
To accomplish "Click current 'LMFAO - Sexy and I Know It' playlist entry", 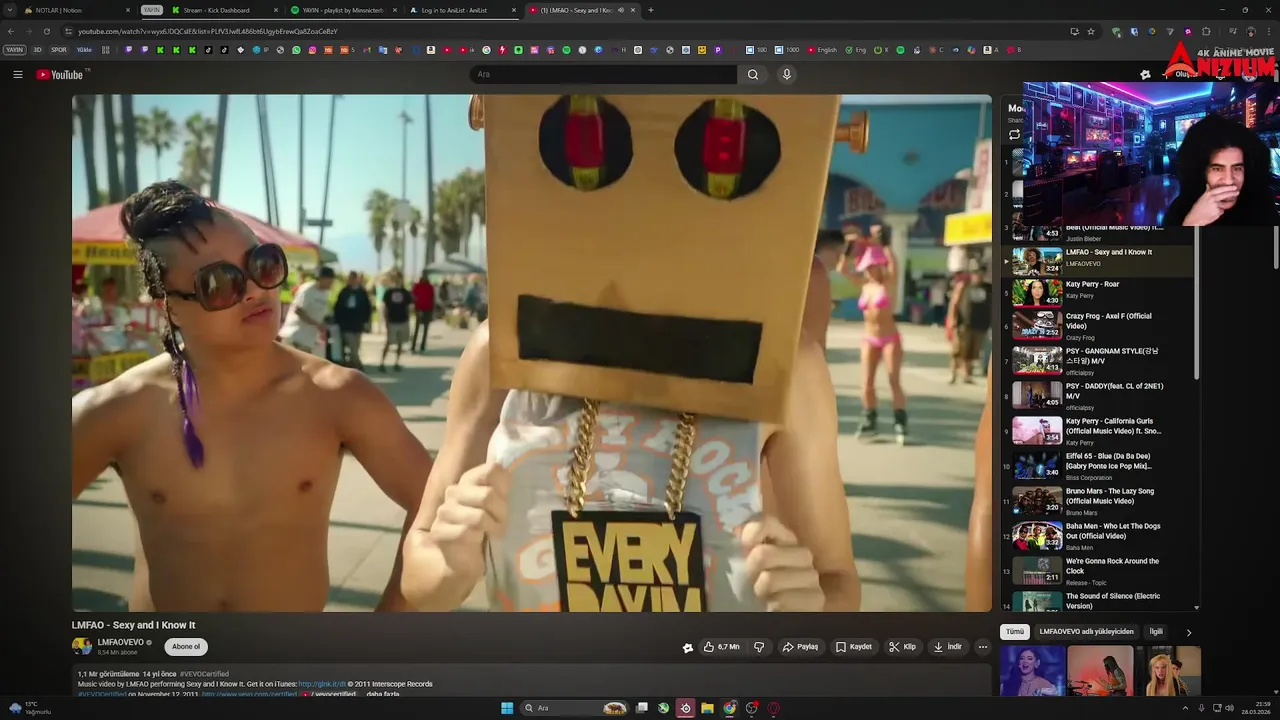I will pos(1100,260).
